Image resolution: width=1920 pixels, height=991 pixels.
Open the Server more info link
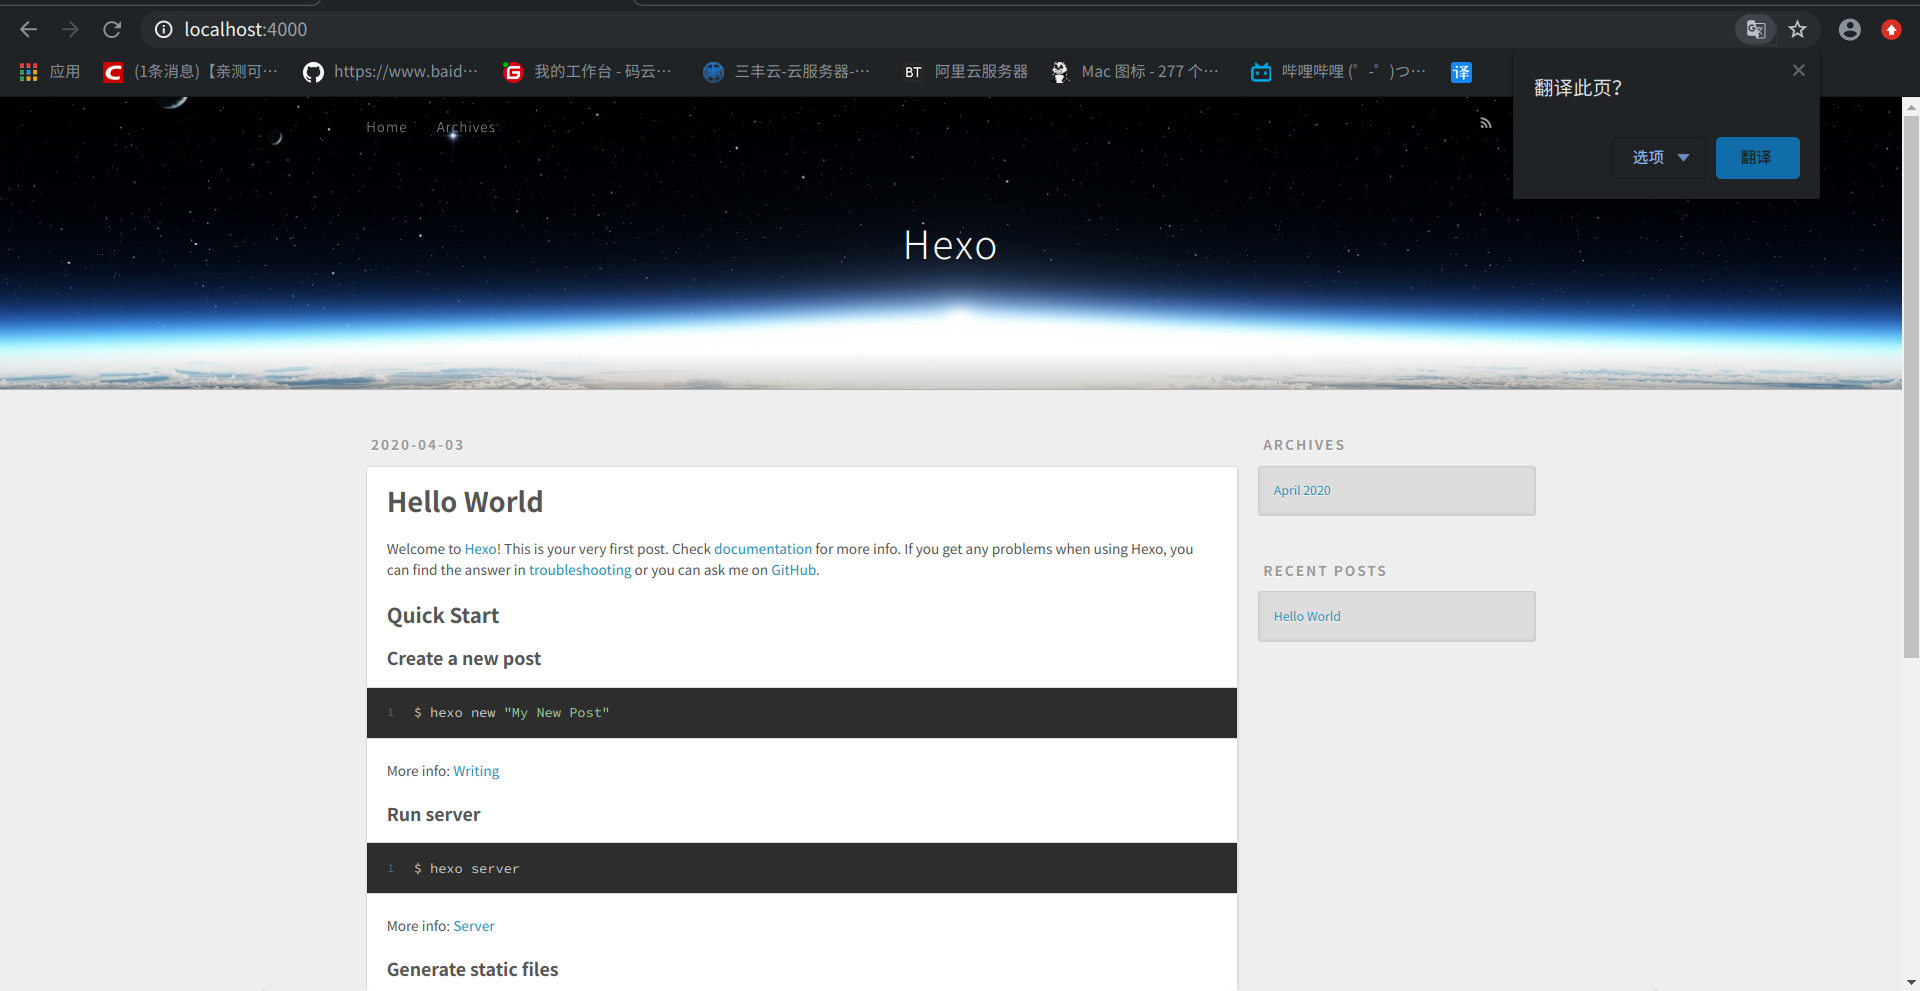(x=474, y=926)
